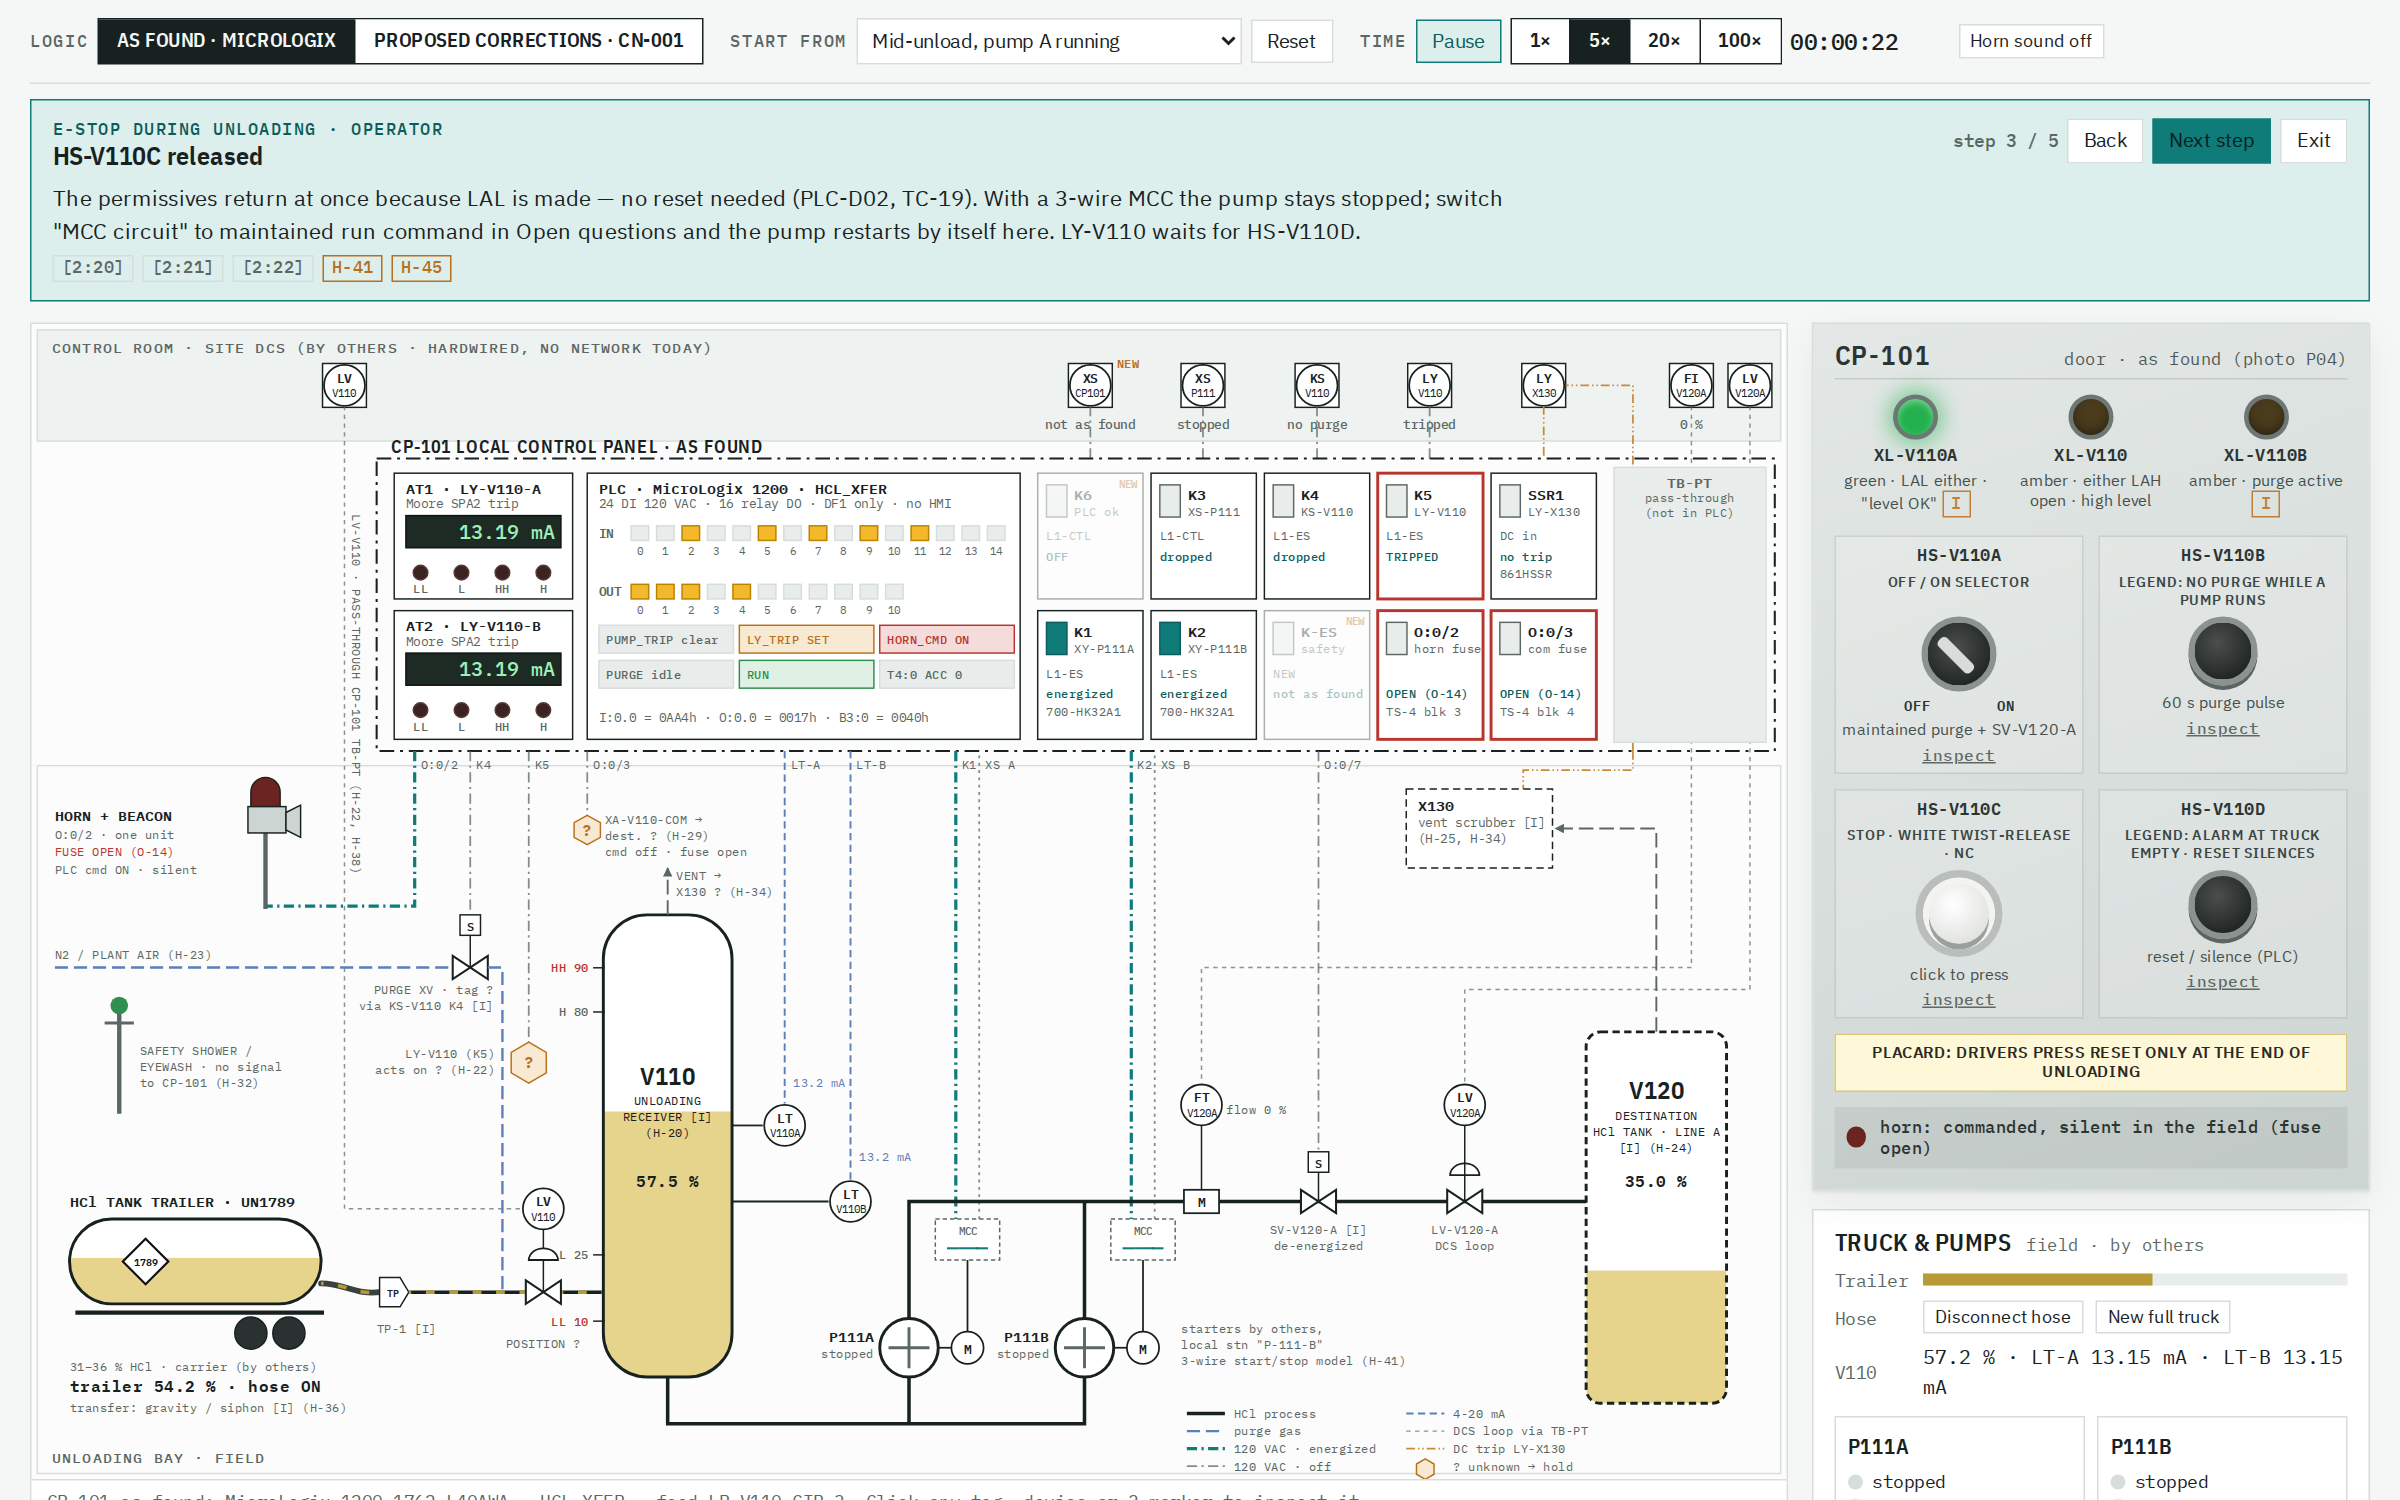
Task: Click the XS CP101 instrument bubble
Action: (1090, 385)
